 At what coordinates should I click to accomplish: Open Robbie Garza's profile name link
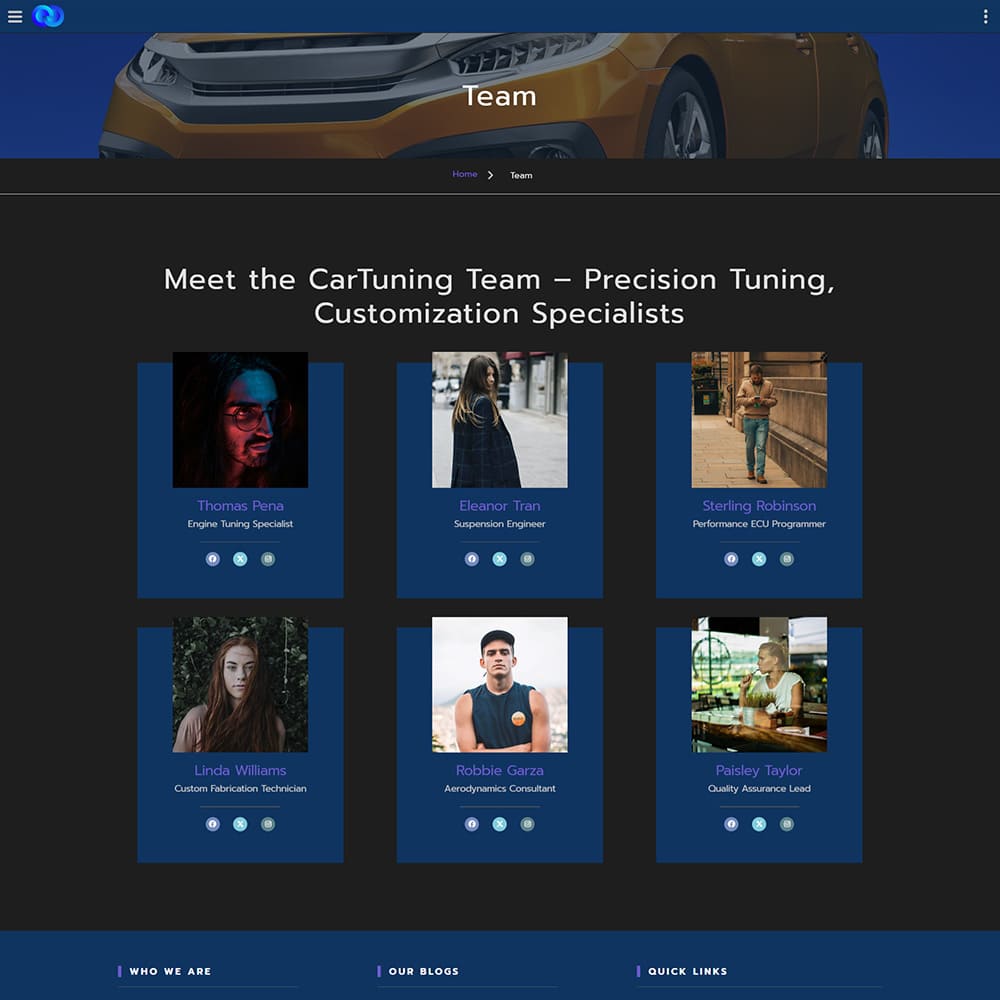(500, 770)
